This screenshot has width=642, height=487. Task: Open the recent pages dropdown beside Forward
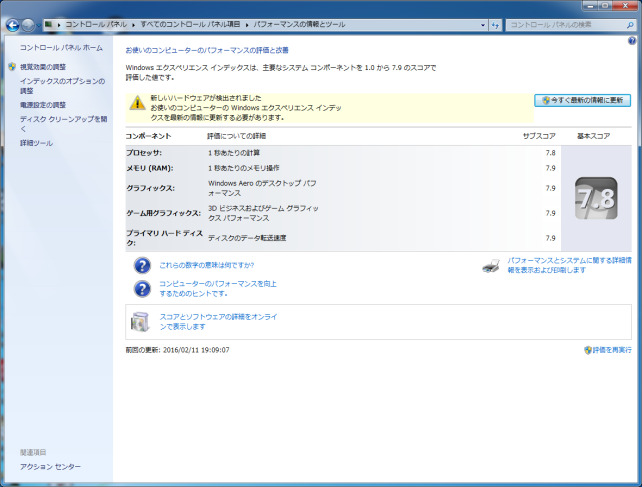(38, 25)
